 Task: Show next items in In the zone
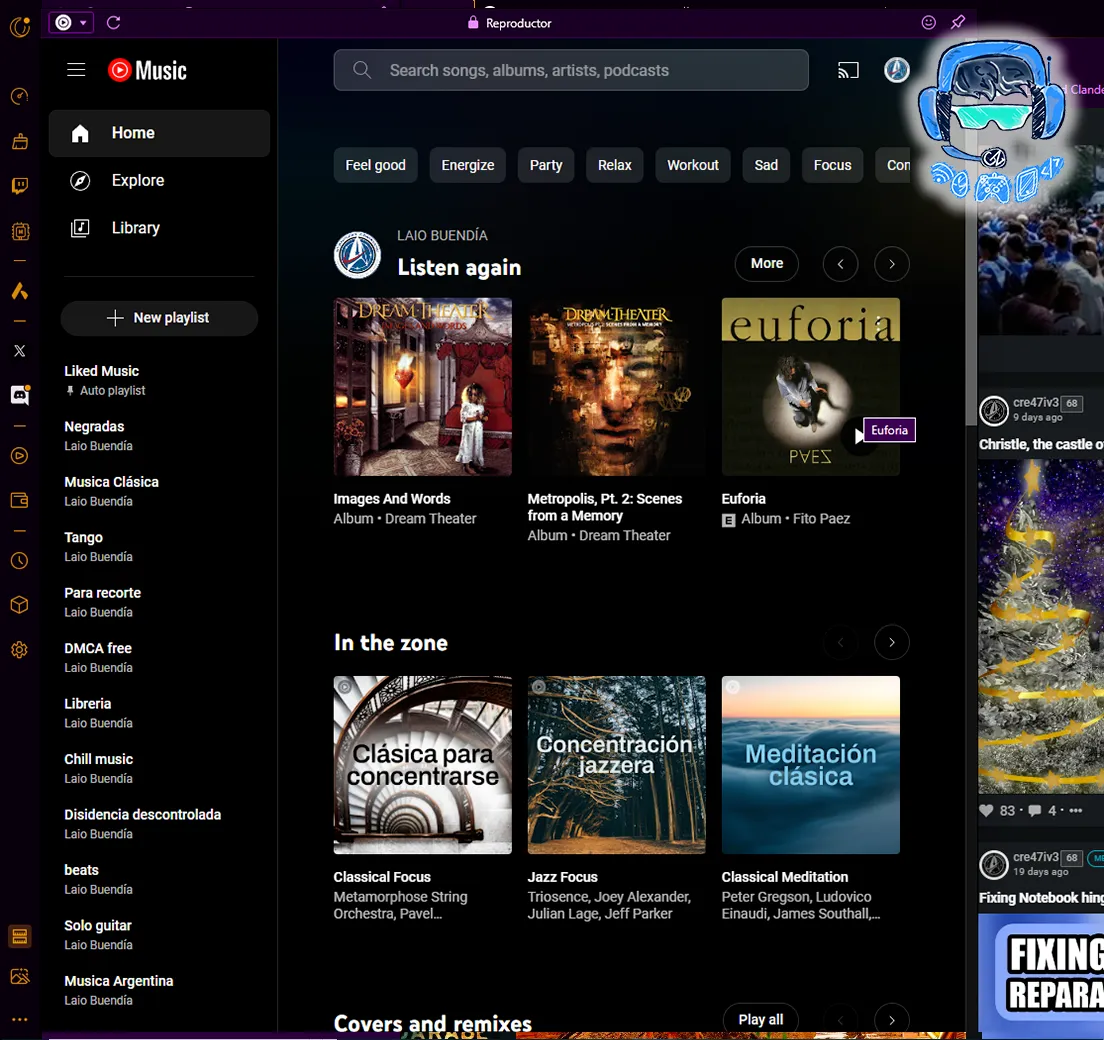tap(892, 642)
